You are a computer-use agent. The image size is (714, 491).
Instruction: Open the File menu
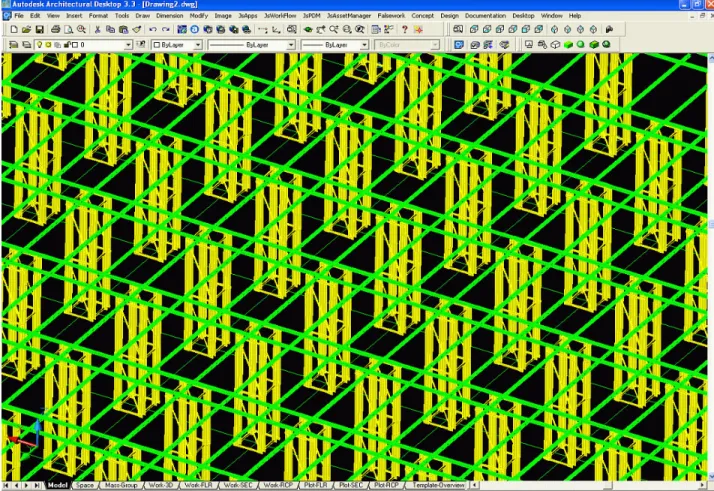point(19,15)
